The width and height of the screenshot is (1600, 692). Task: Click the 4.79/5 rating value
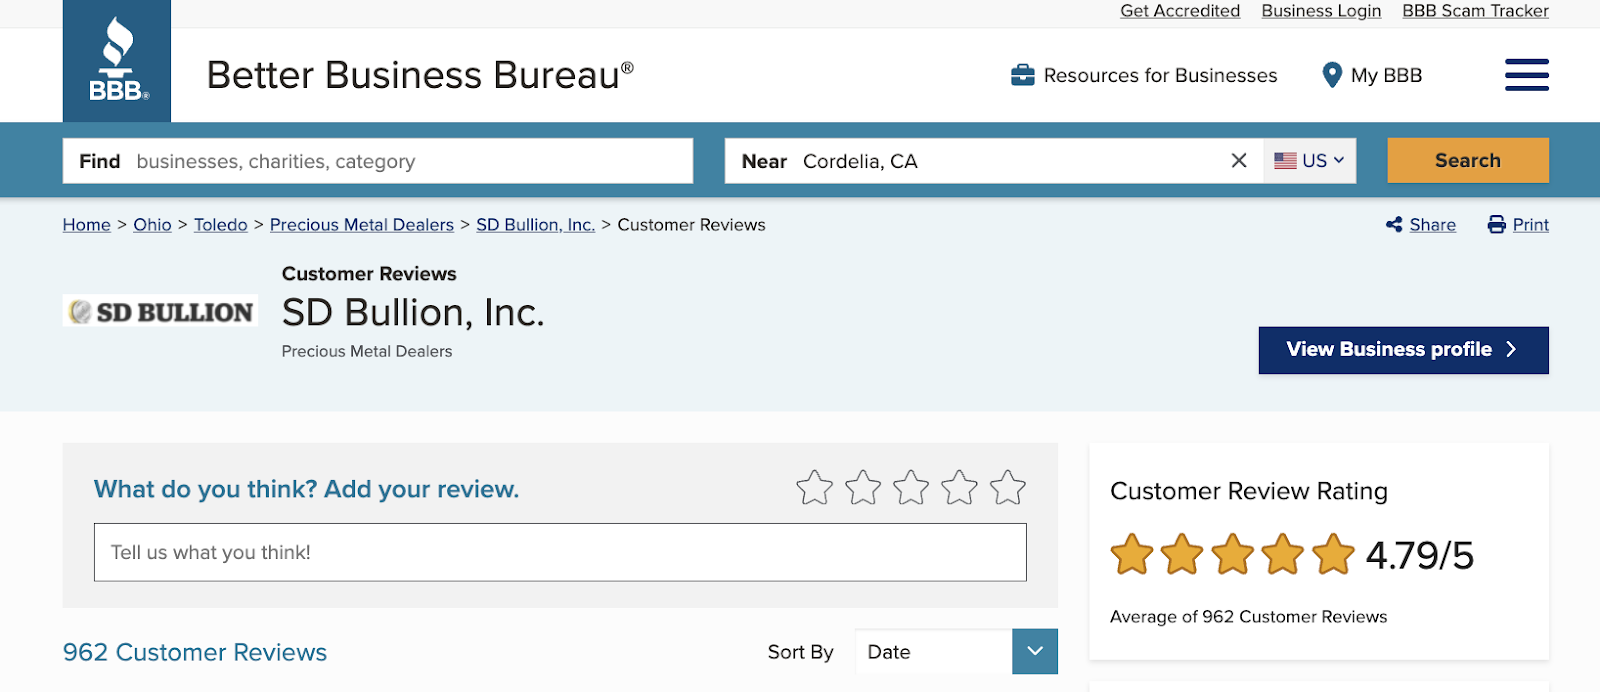pos(1420,555)
